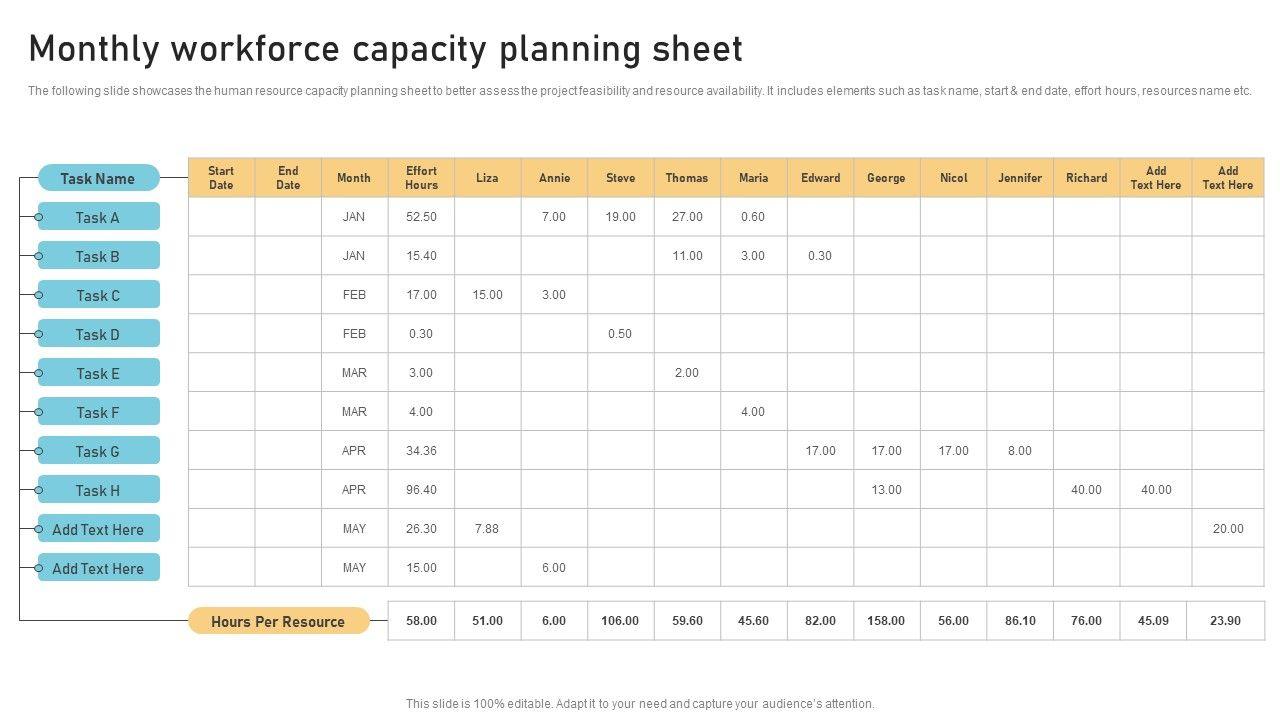Screen dimensions: 1280x720
Task: Select the 96.40 effort hours cell
Action: pyautogui.click(x=421, y=490)
